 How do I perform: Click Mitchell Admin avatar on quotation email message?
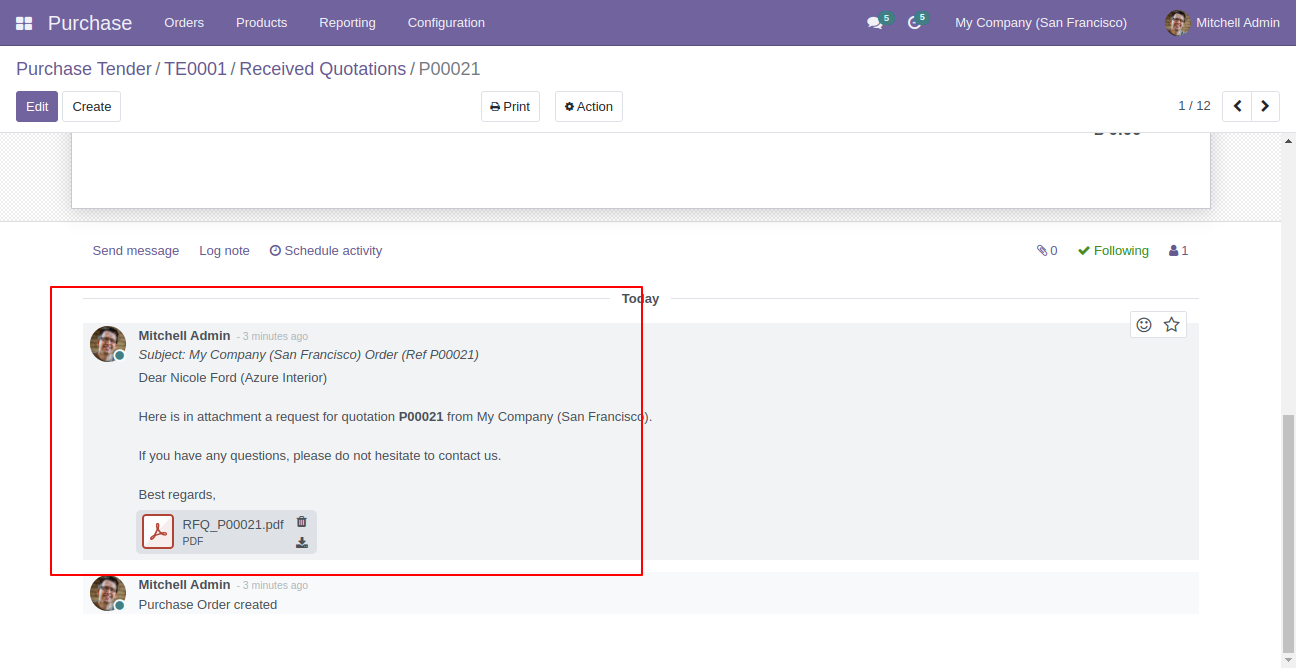click(108, 344)
